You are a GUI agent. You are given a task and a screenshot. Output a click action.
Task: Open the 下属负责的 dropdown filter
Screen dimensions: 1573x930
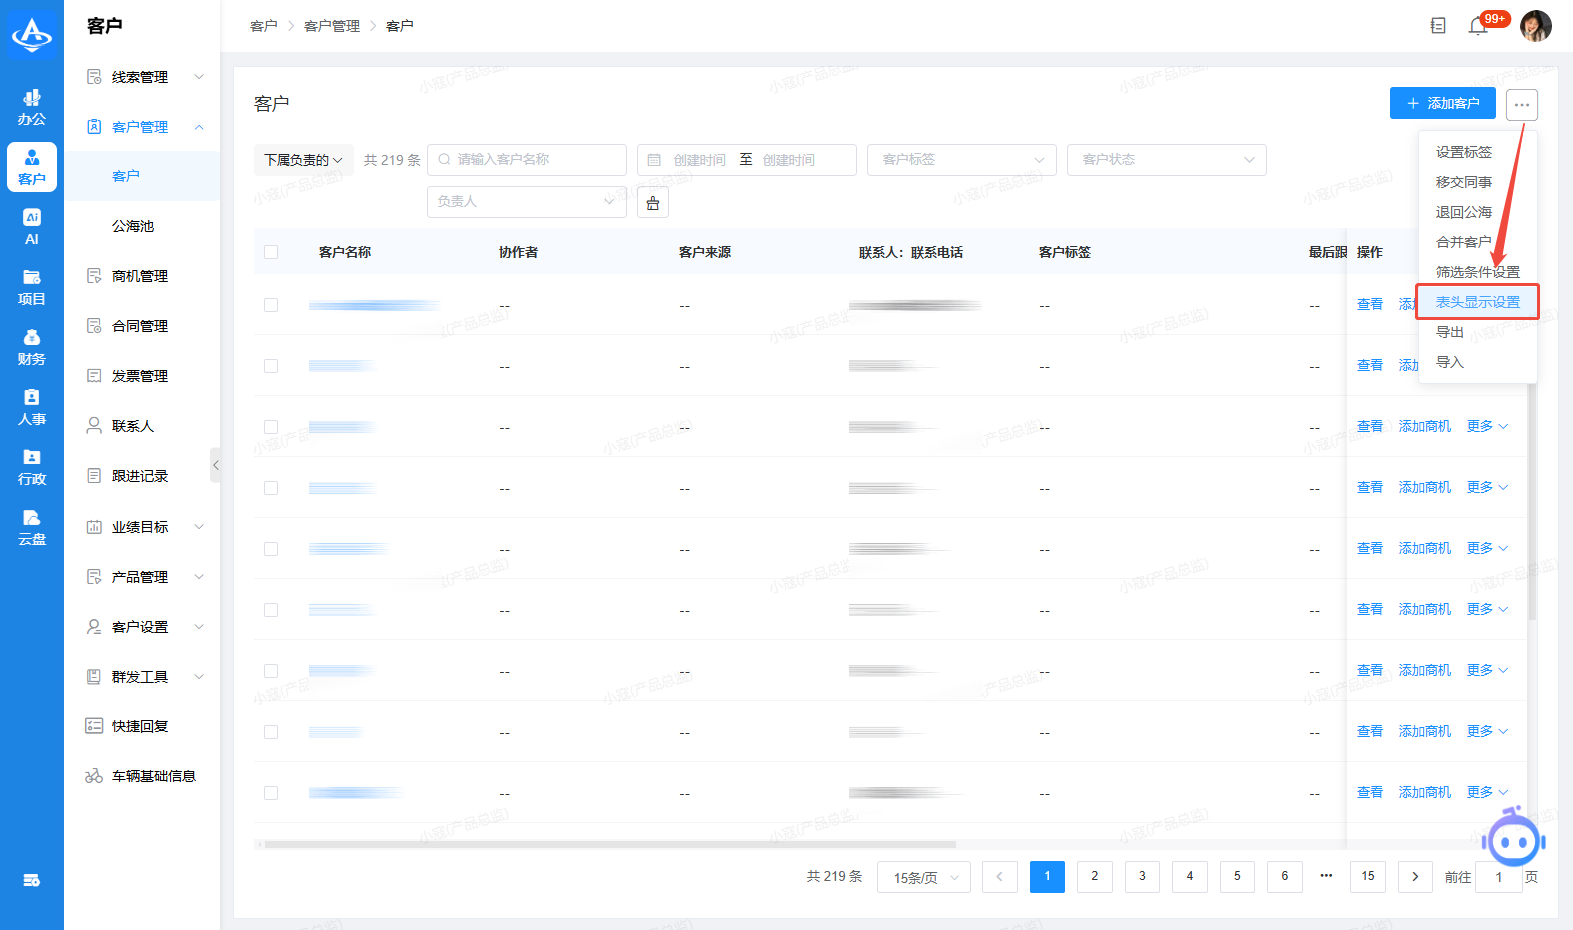[303, 160]
